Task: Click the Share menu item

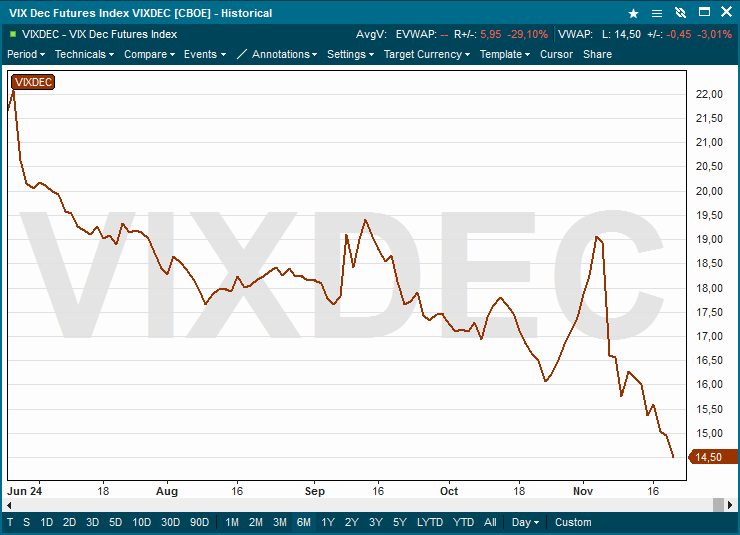Action: (x=597, y=54)
